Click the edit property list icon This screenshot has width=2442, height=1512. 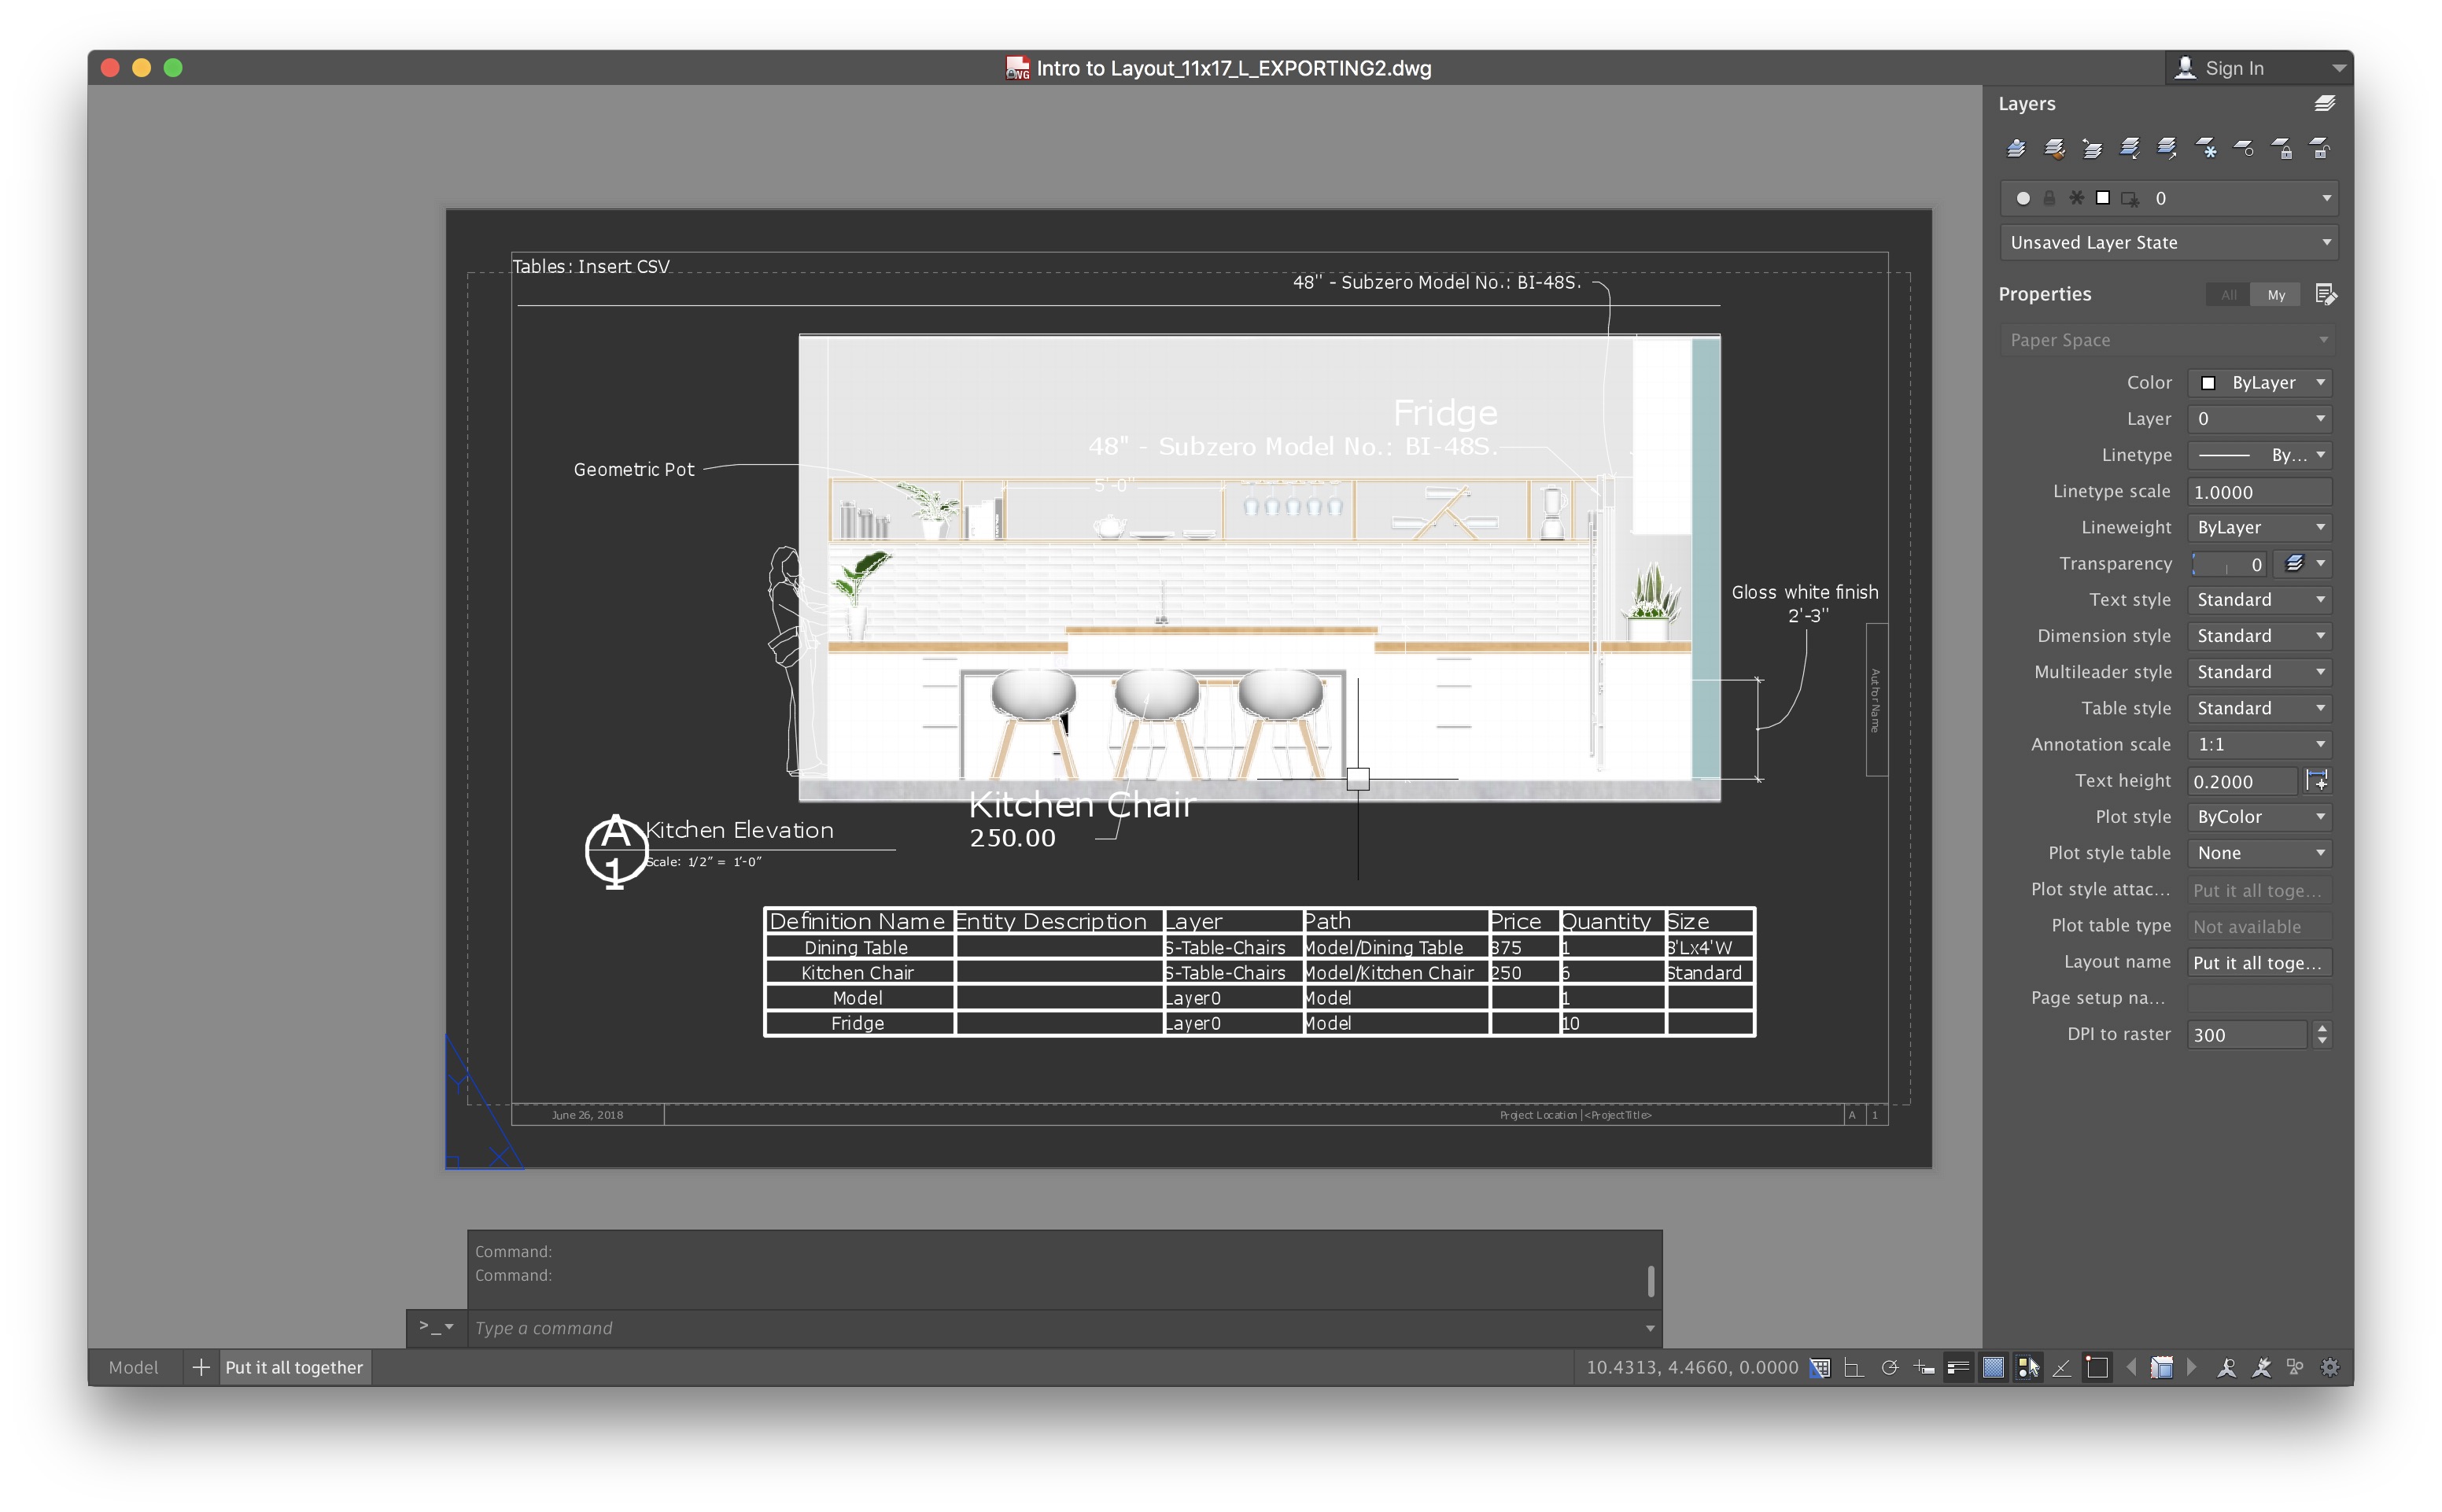(2325, 294)
